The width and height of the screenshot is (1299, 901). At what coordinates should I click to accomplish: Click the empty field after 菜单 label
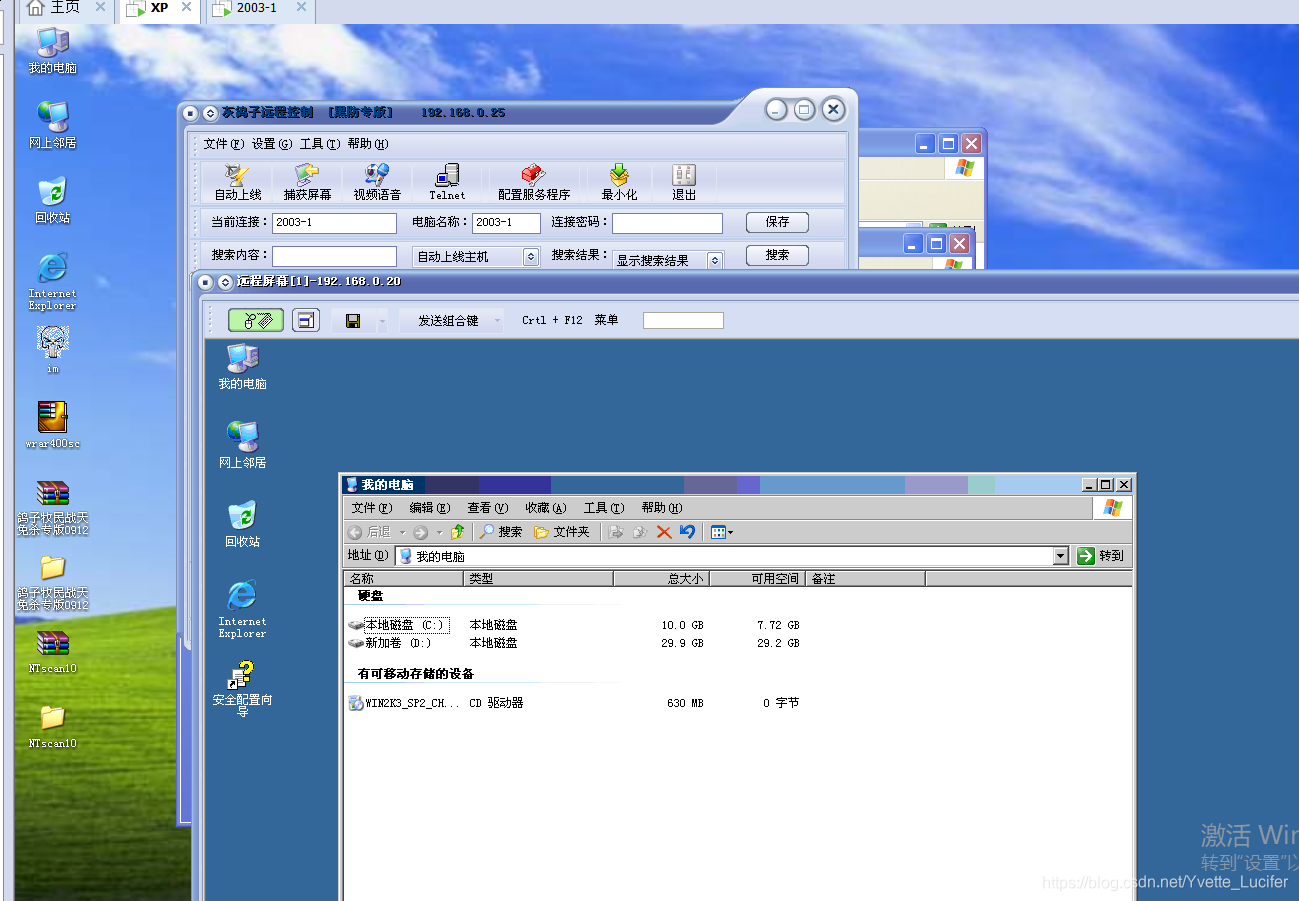[x=683, y=320]
